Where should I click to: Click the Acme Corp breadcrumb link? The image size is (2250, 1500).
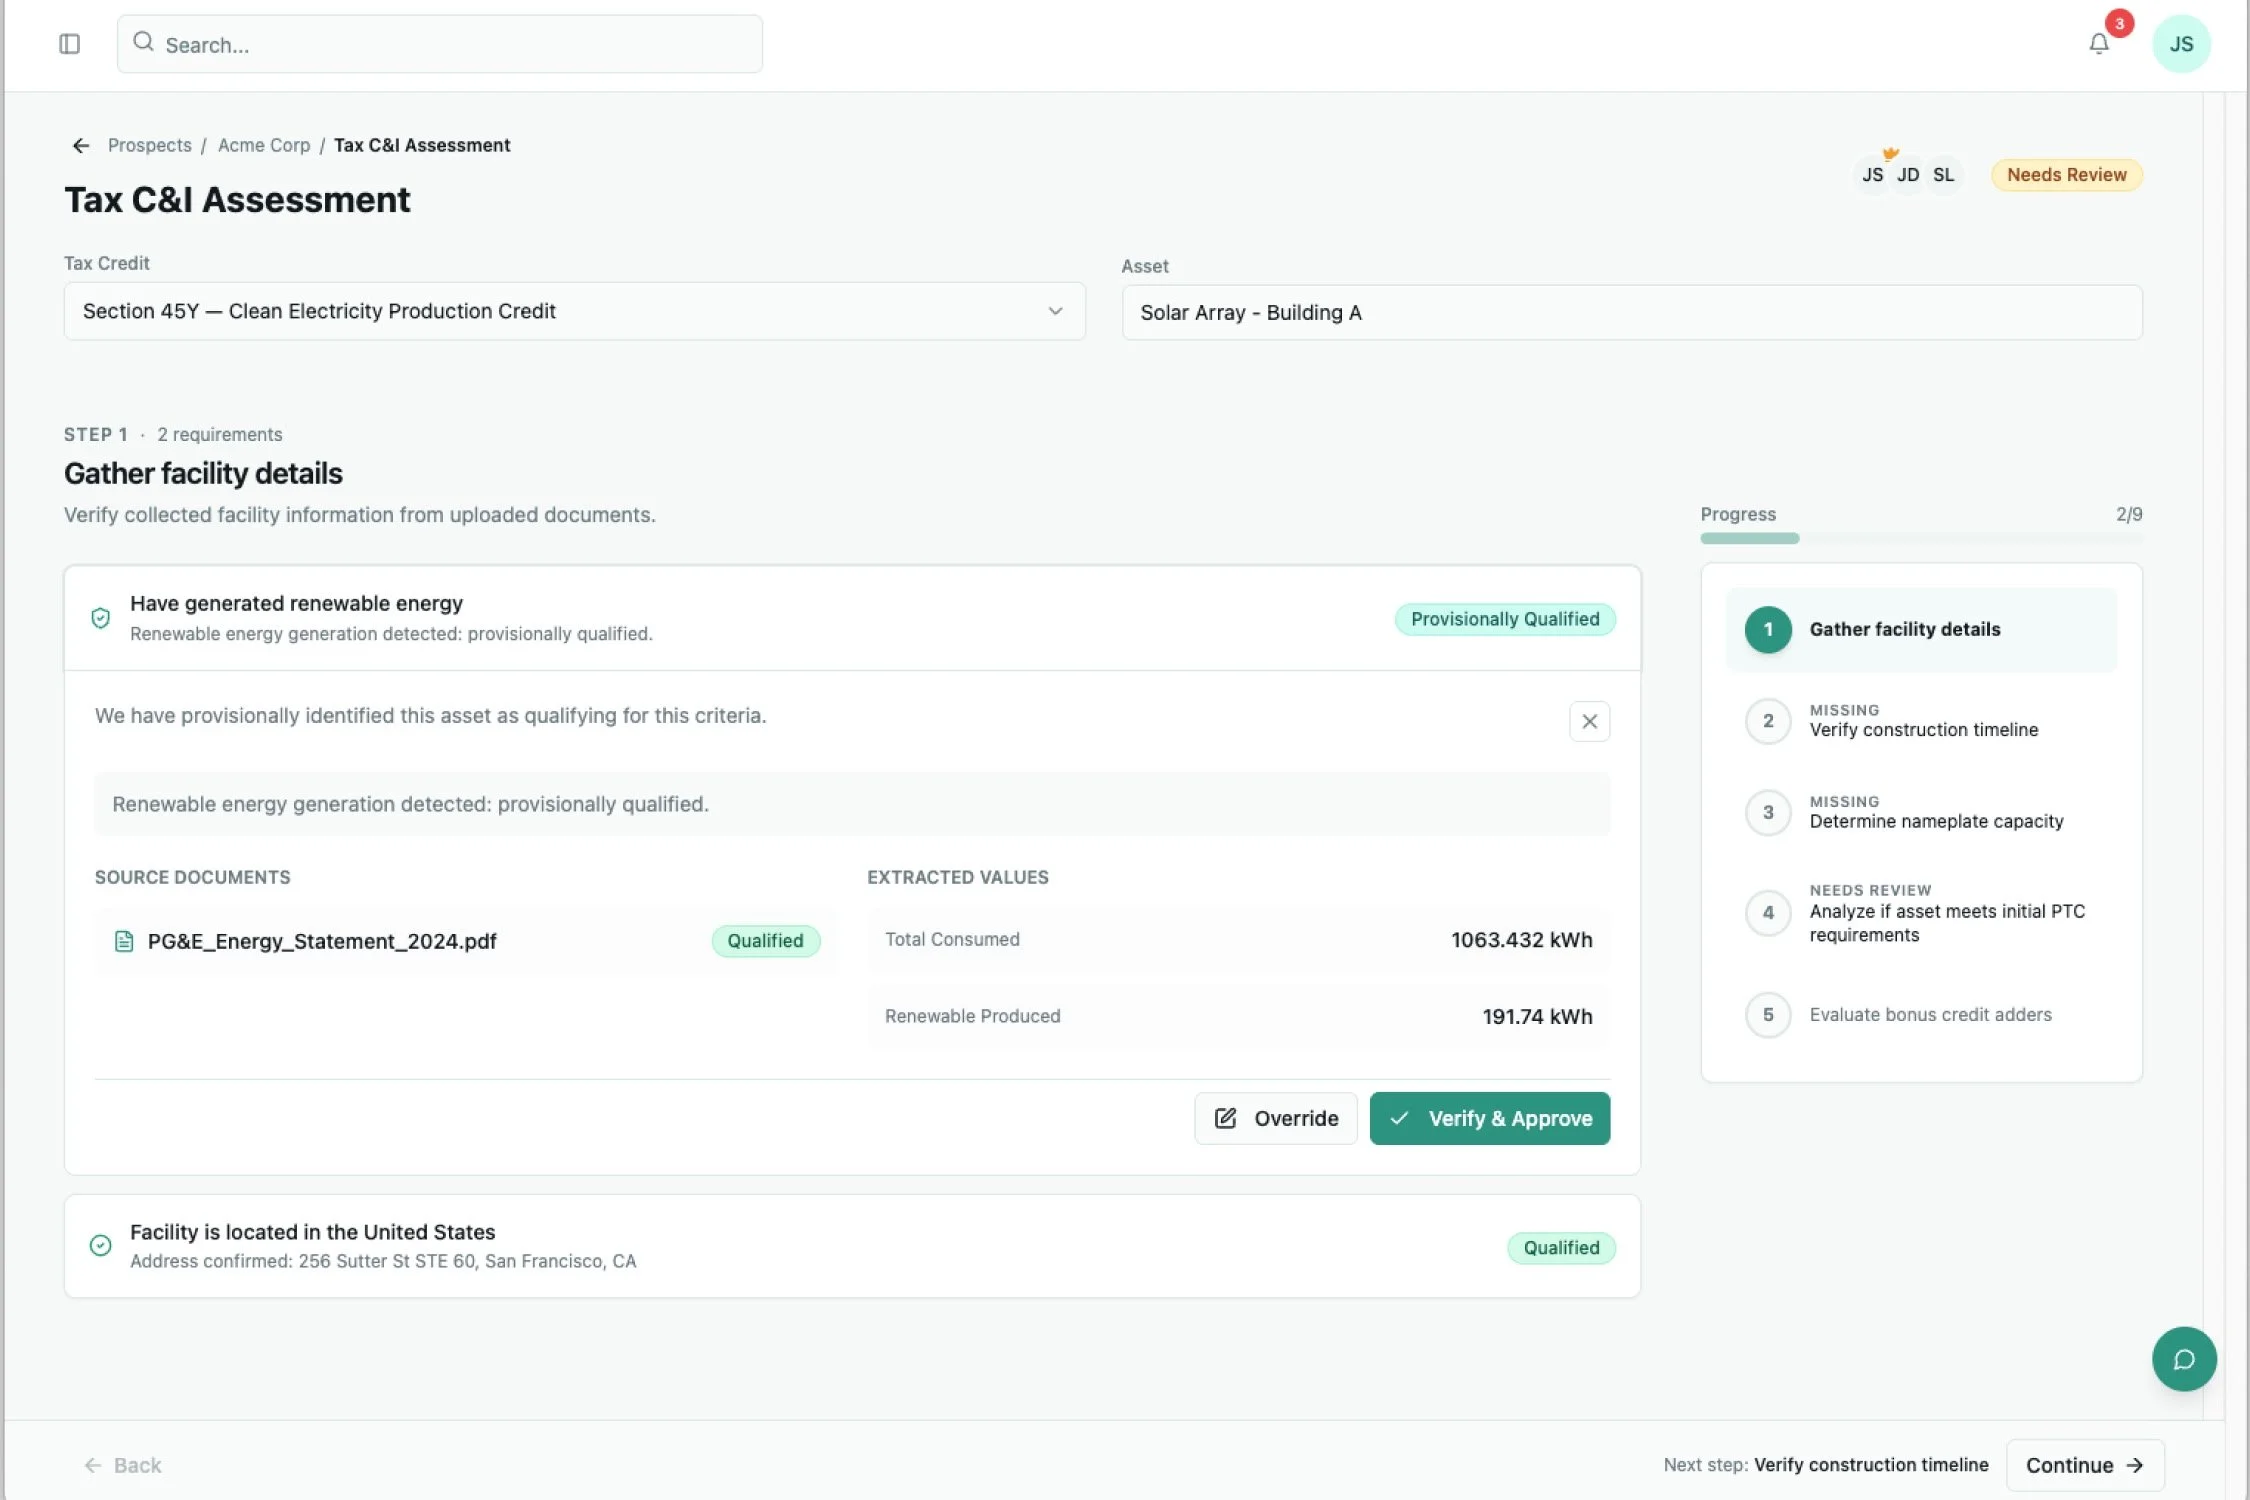tap(264, 146)
